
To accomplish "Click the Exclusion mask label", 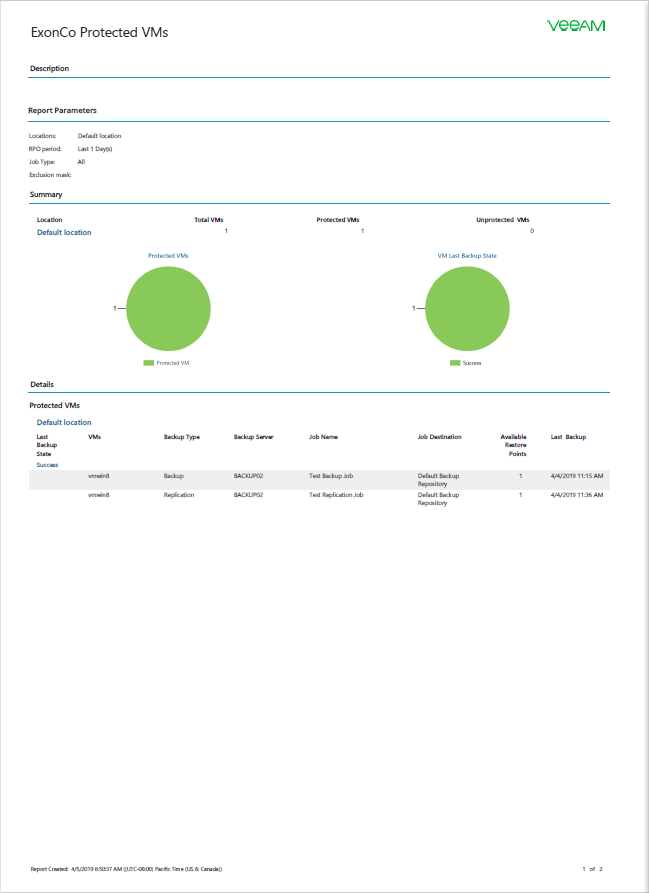I will 50,175.
